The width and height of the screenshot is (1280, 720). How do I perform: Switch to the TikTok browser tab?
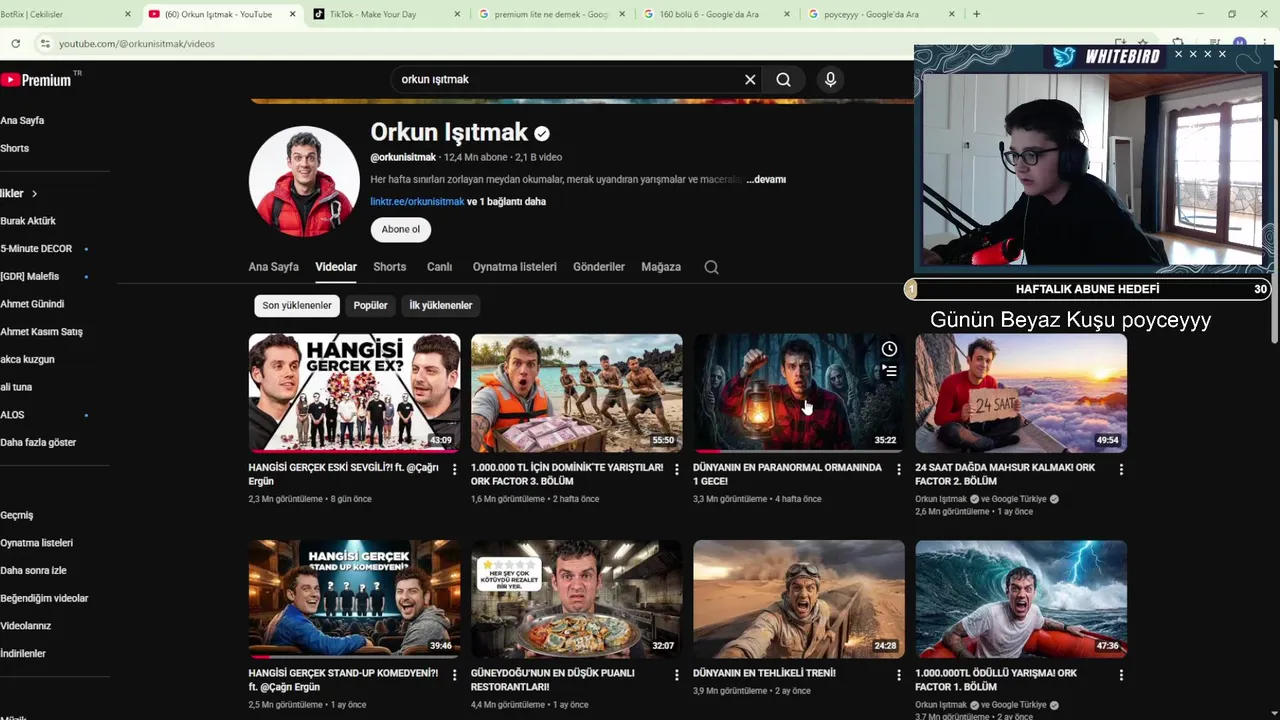387,14
